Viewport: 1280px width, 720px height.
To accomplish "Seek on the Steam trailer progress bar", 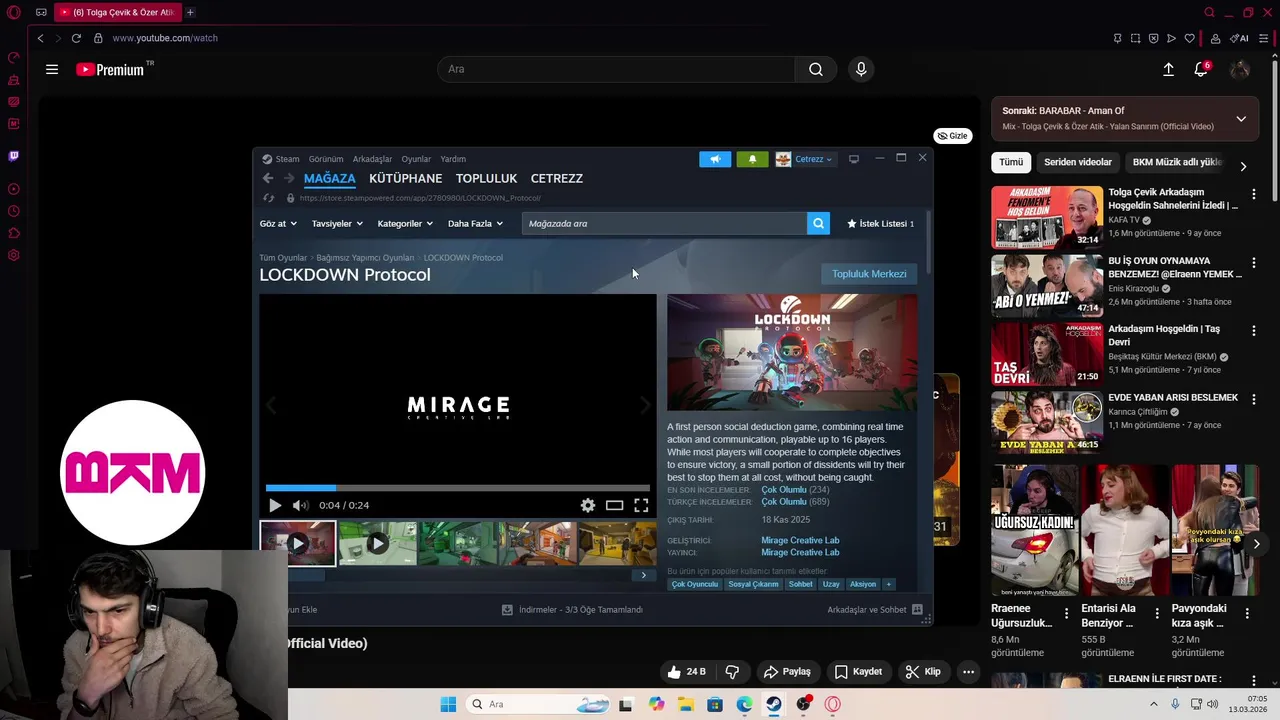I will 457,488.
